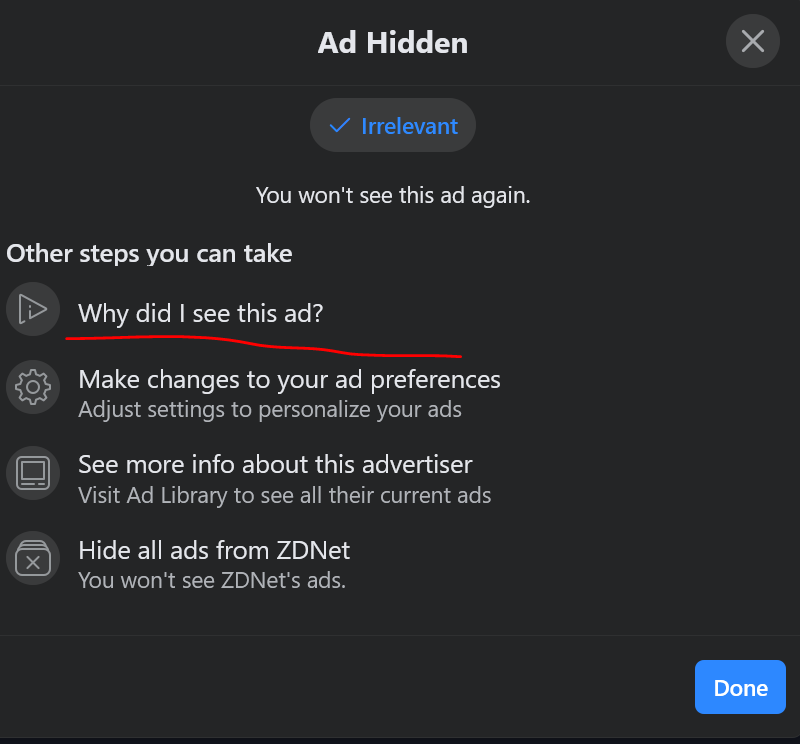Viewport: 800px width, 744px height.
Task: Click the advertiser info screen icon
Action: pyautogui.click(x=33, y=472)
